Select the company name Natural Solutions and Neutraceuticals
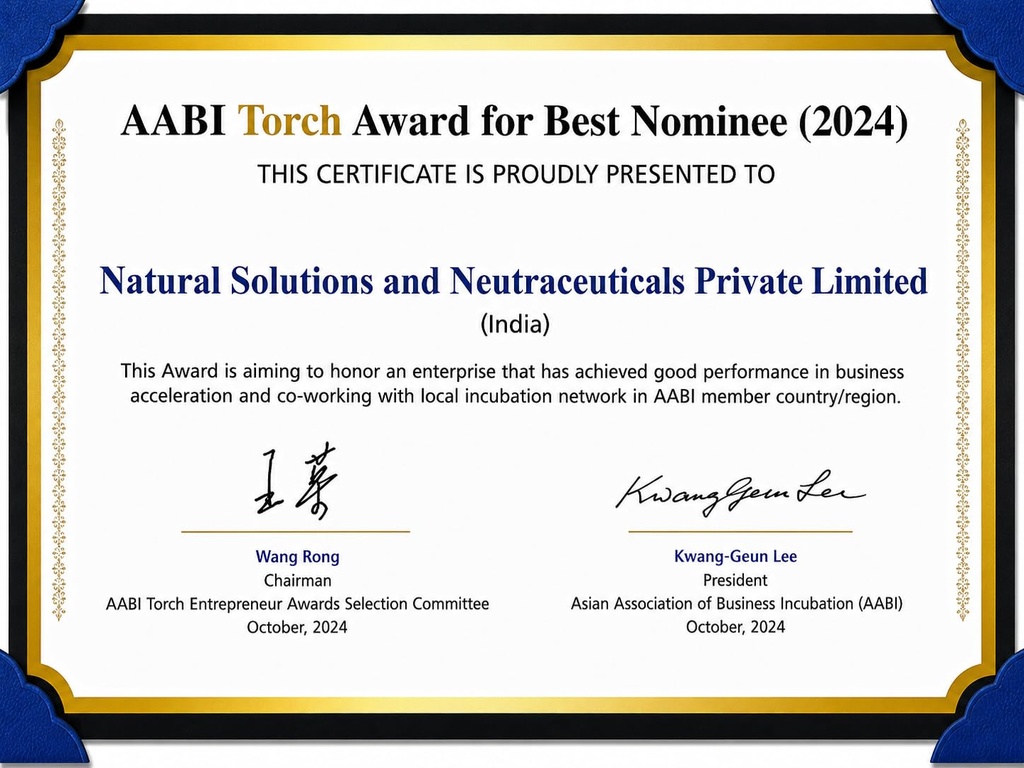The image size is (1024, 768). click(x=392, y=281)
